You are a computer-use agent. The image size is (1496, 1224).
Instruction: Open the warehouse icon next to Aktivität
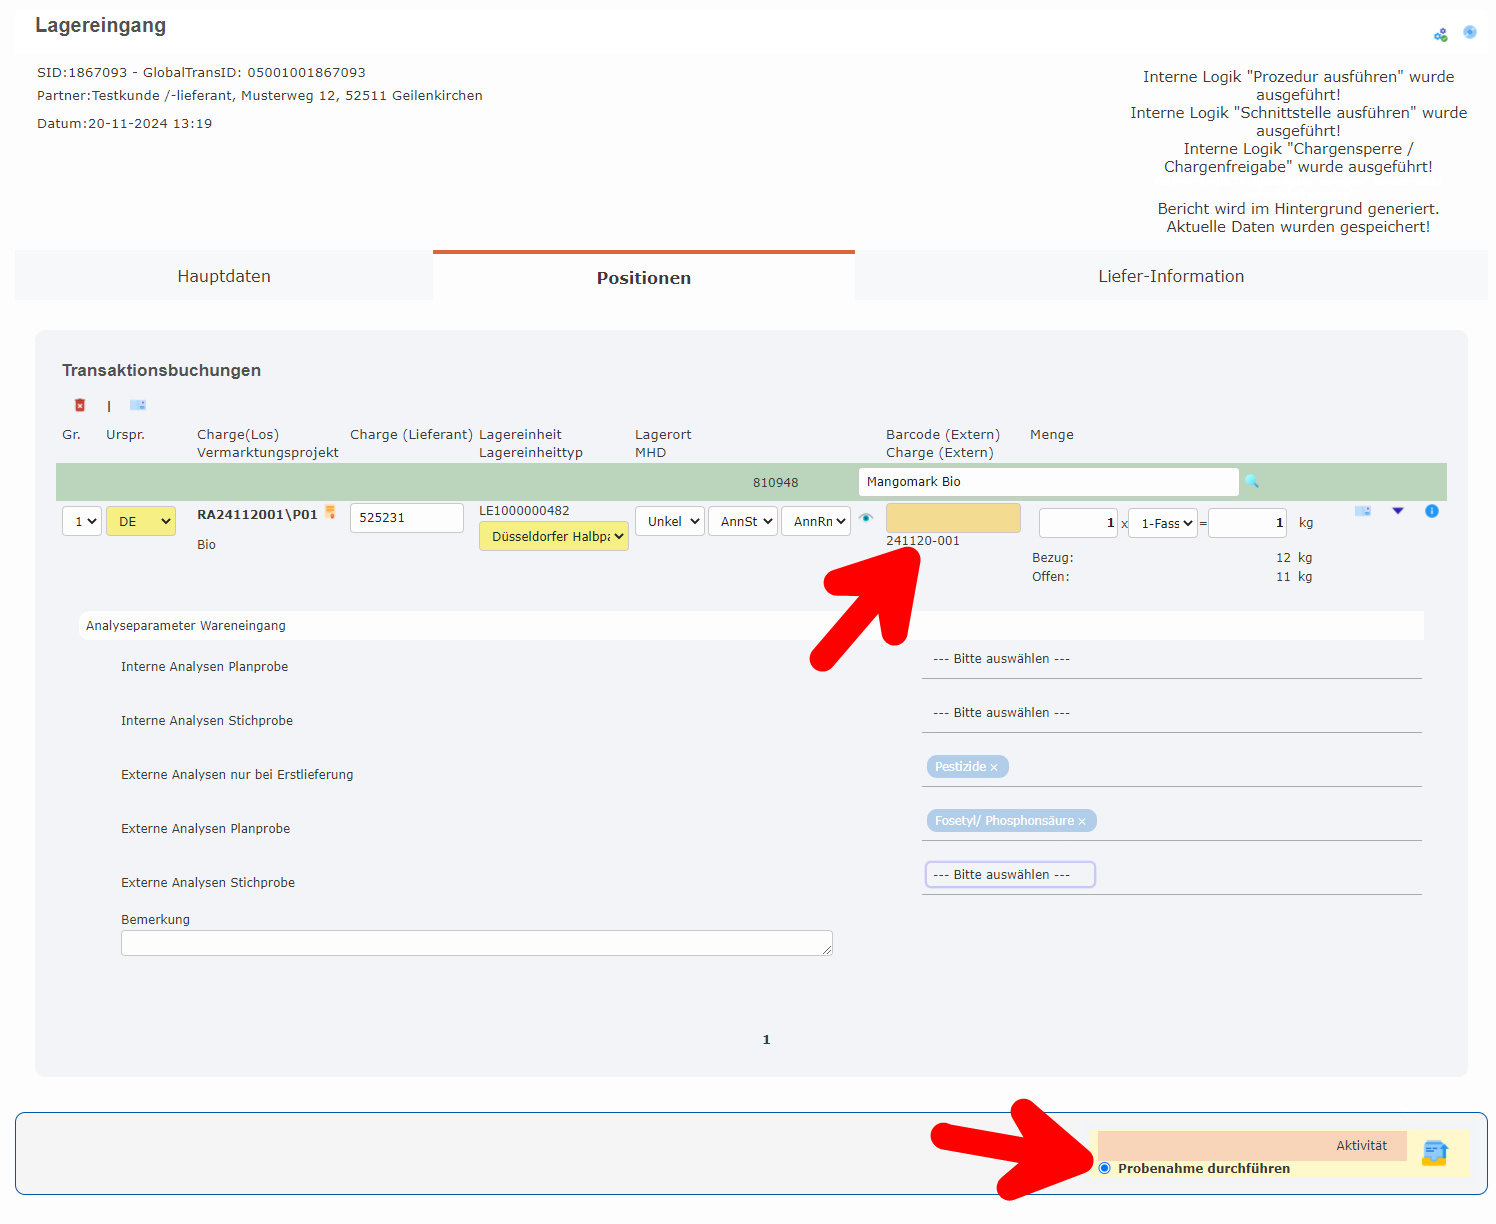coord(1435,1153)
